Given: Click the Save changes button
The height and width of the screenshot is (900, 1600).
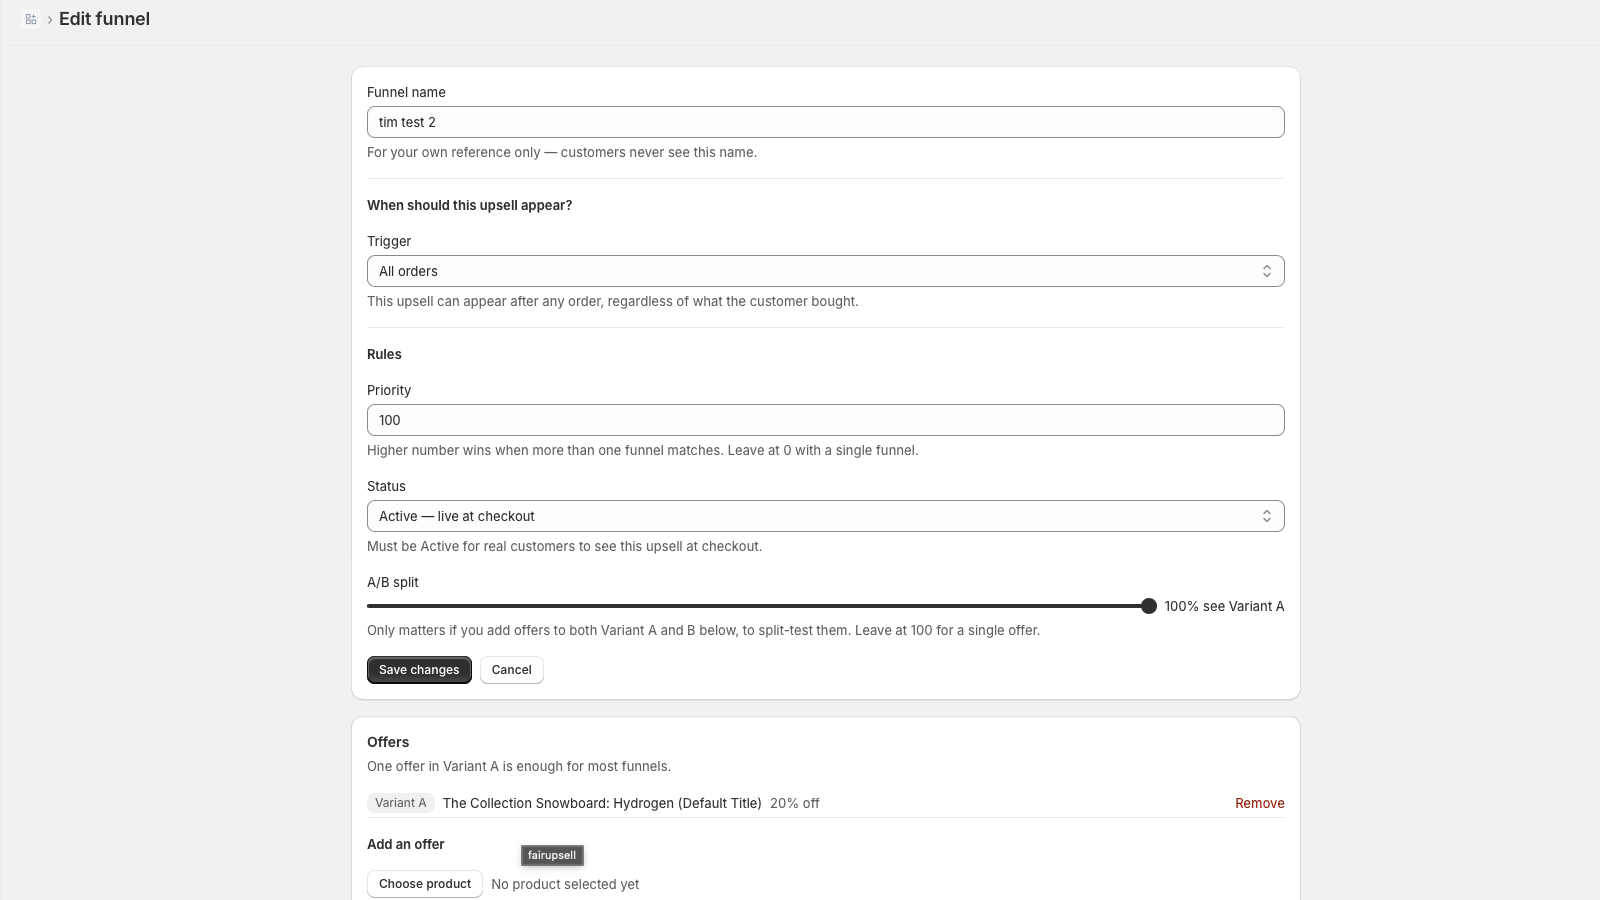Looking at the screenshot, I should [419, 670].
